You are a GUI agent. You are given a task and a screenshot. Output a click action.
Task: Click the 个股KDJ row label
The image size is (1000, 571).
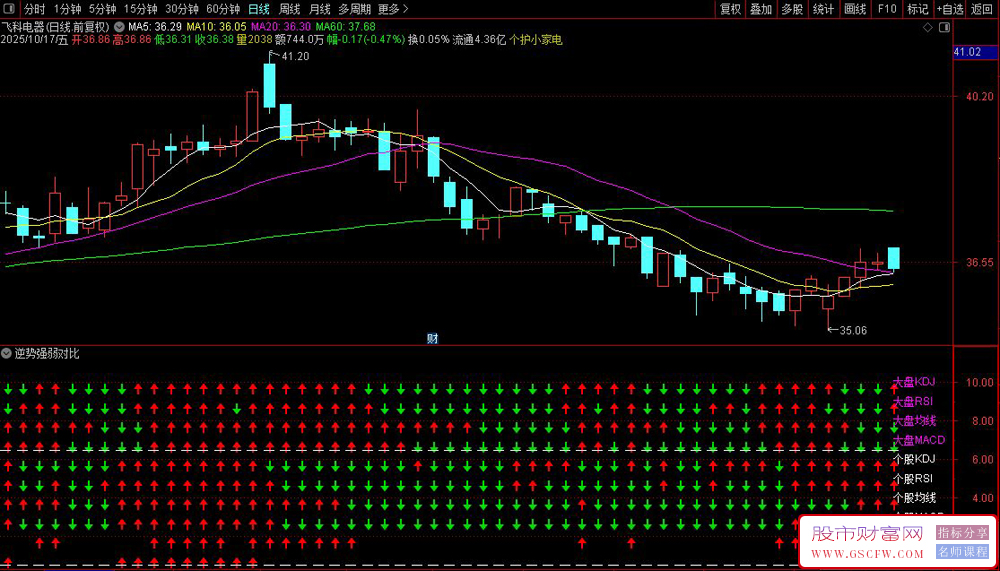point(913,459)
